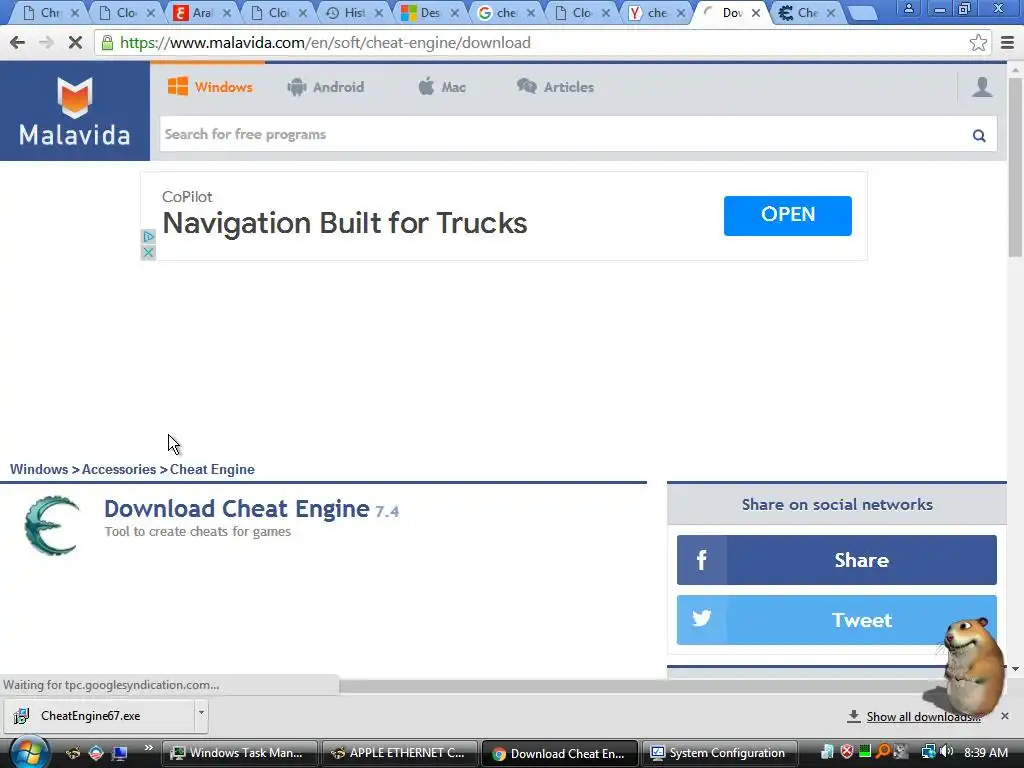Stop loading the page
The width and height of the screenshot is (1024, 768).
tap(75, 42)
